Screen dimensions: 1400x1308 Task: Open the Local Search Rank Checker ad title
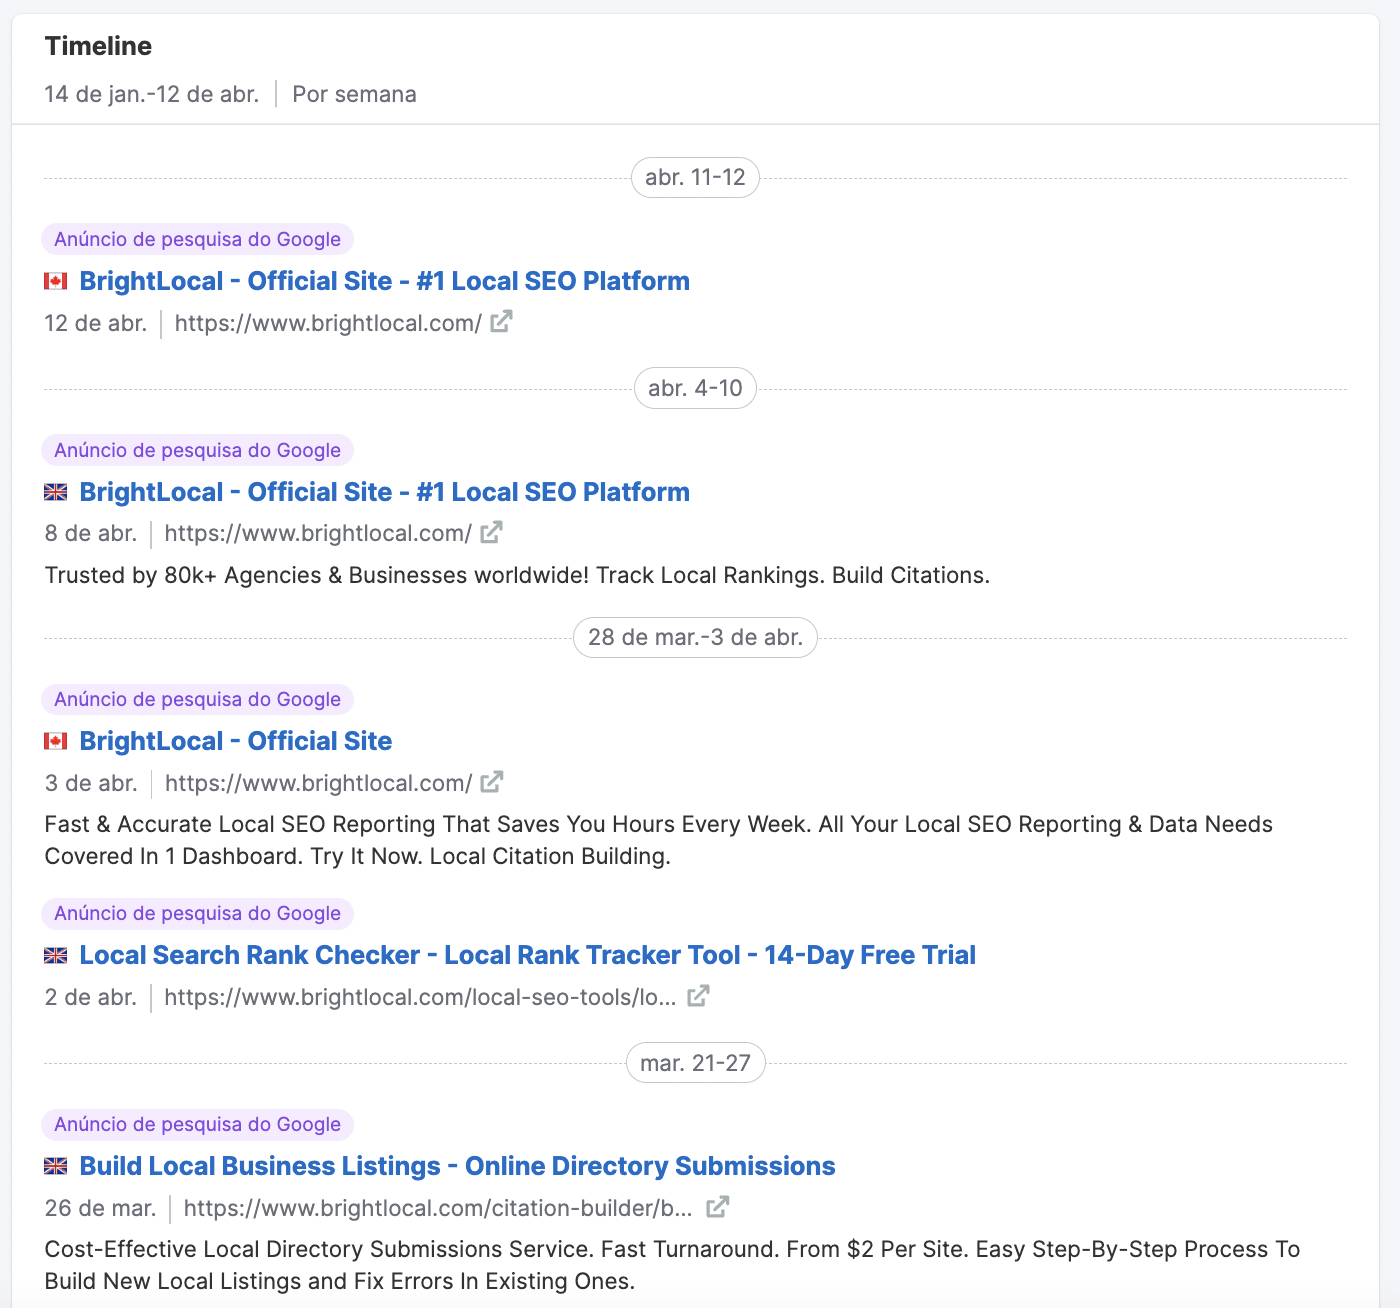527,955
